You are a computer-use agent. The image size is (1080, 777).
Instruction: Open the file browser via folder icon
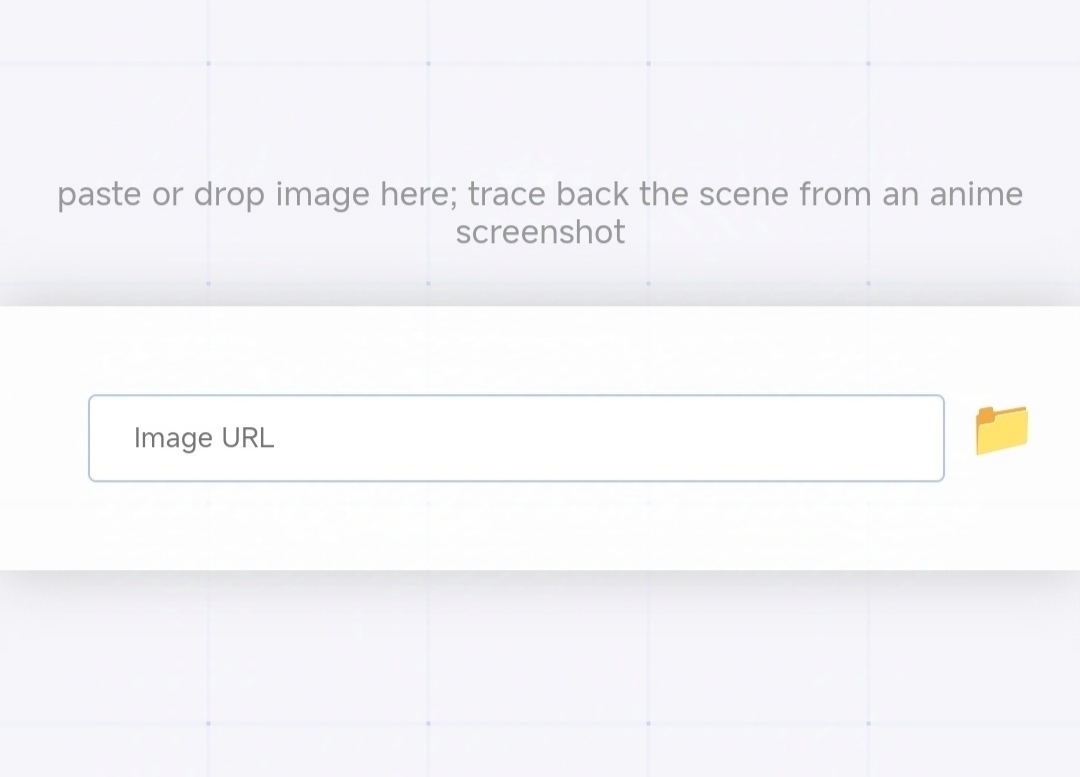[1001, 430]
